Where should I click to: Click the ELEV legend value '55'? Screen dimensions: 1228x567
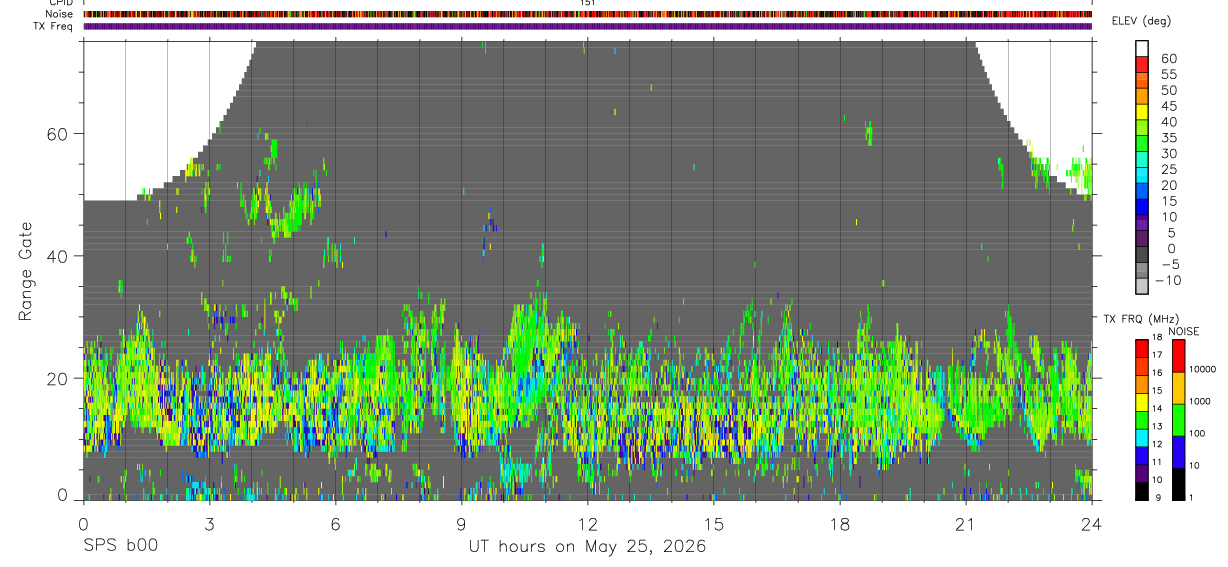pyautogui.click(x=1169, y=74)
